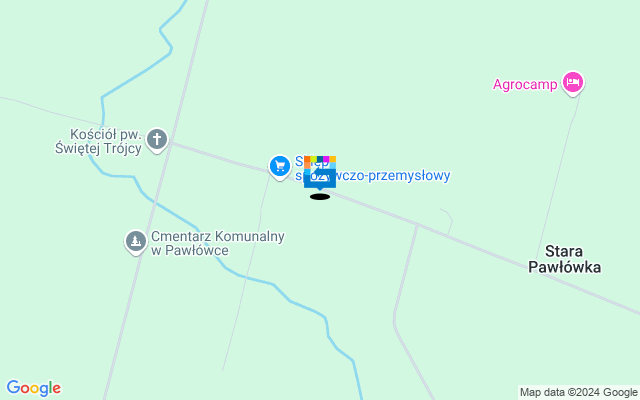Click the Map data ©2024 Google attribution

(x=579, y=392)
